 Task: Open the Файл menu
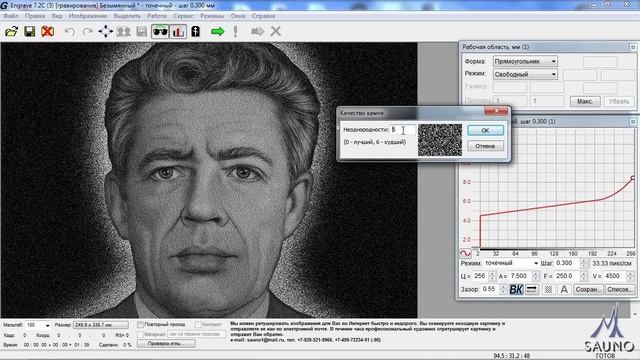[11, 16]
